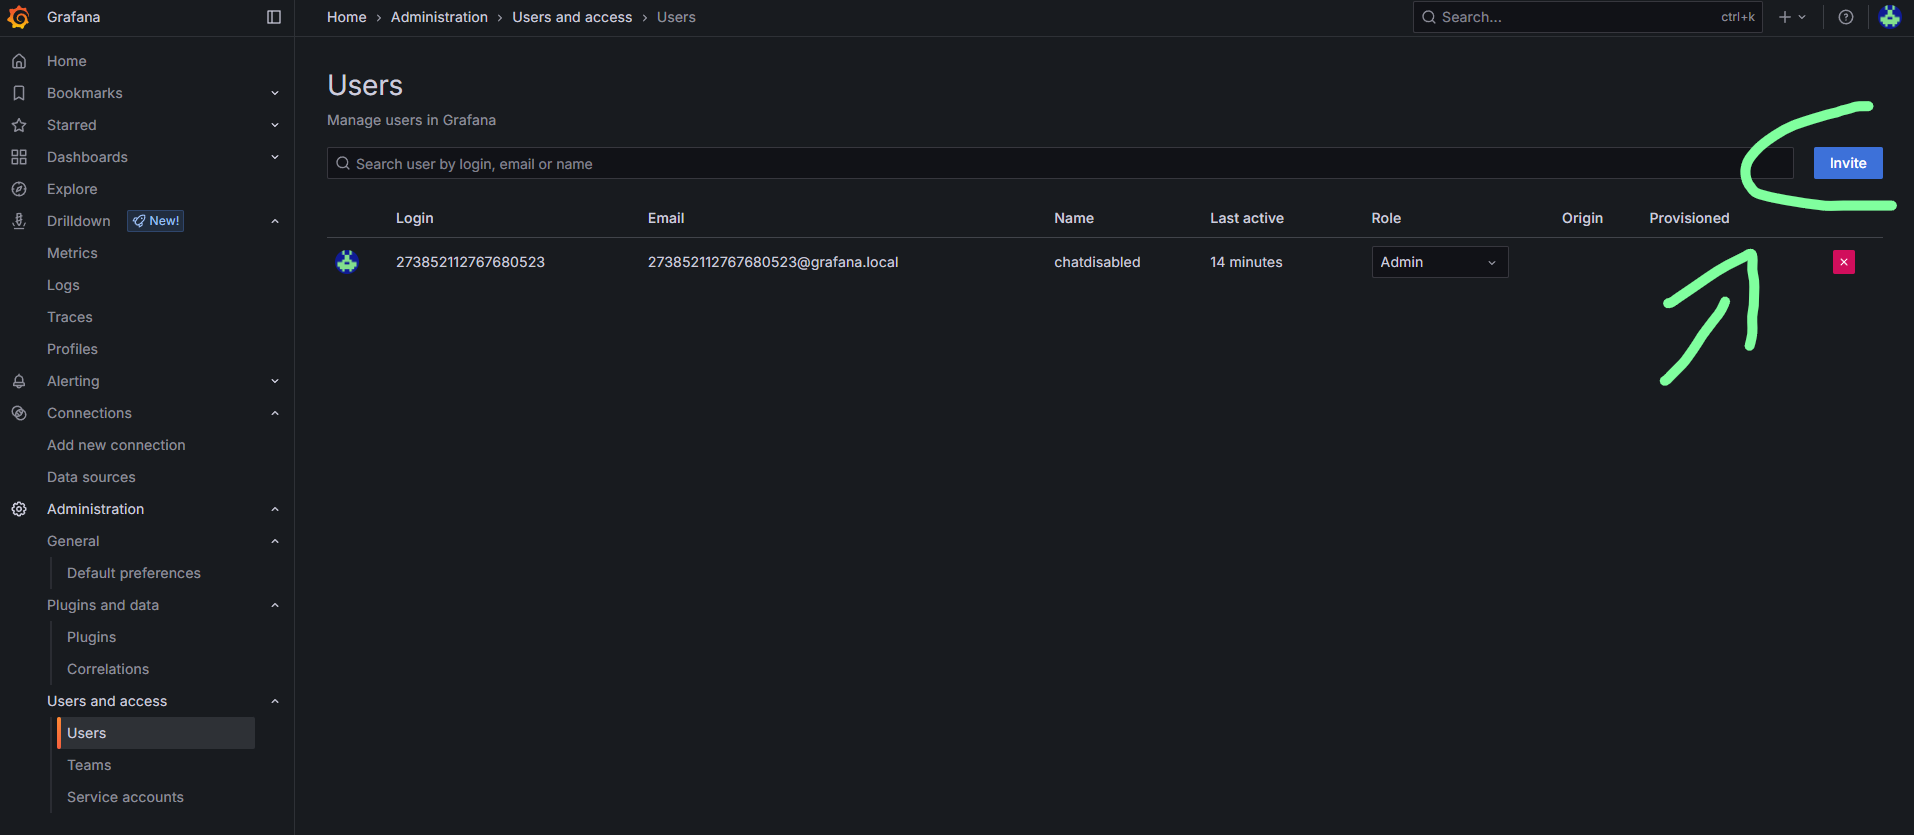The width and height of the screenshot is (1914, 835).
Task: Click Home in the breadcrumb
Action: pyautogui.click(x=347, y=17)
